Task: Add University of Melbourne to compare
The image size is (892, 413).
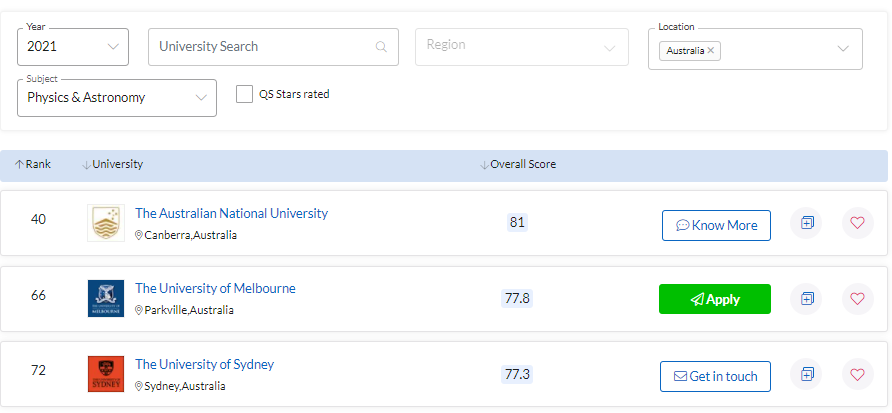Action: pos(807,299)
